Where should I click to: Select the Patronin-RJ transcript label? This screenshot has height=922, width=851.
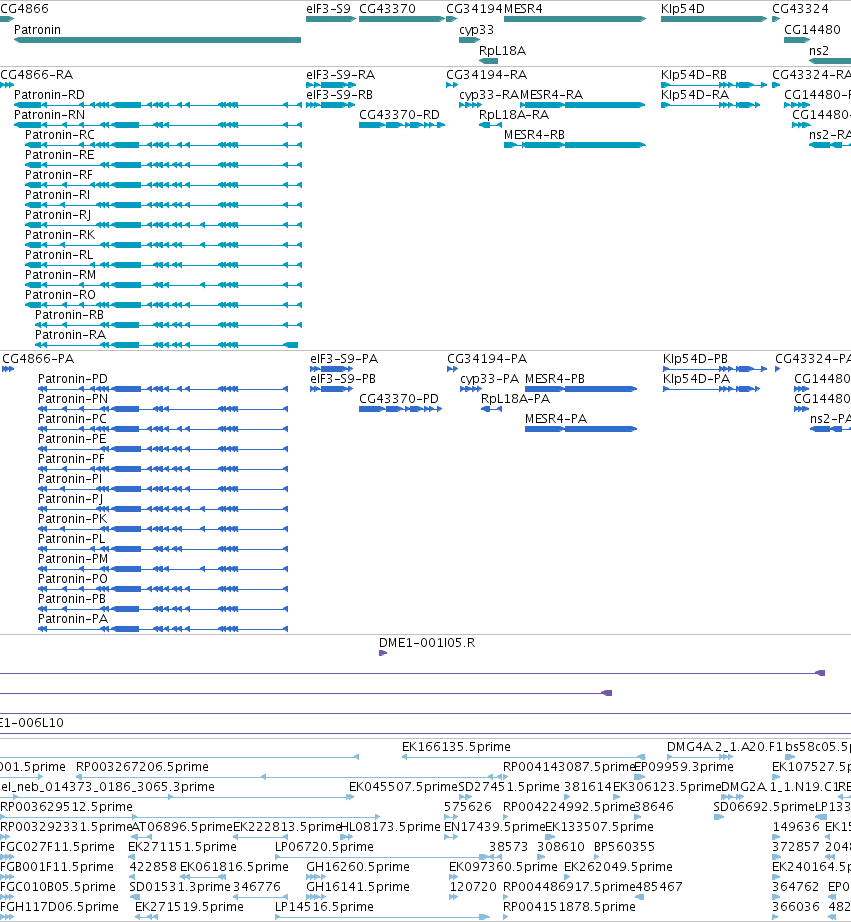click(58, 215)
